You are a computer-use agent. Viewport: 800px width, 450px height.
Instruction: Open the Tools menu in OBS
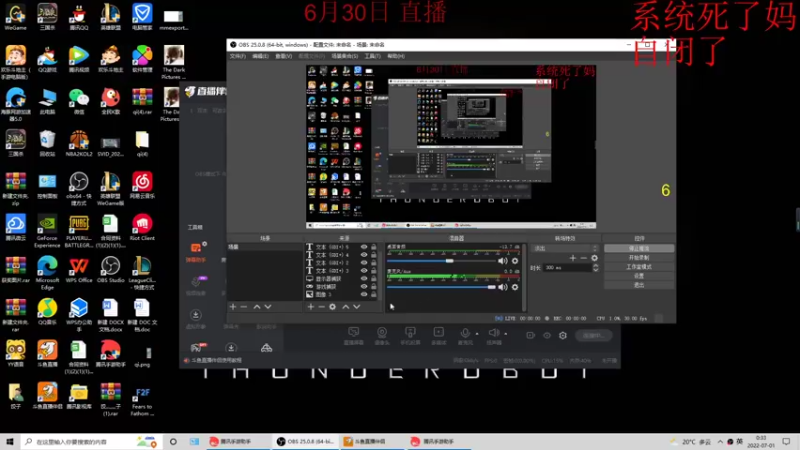coord(372,56)
